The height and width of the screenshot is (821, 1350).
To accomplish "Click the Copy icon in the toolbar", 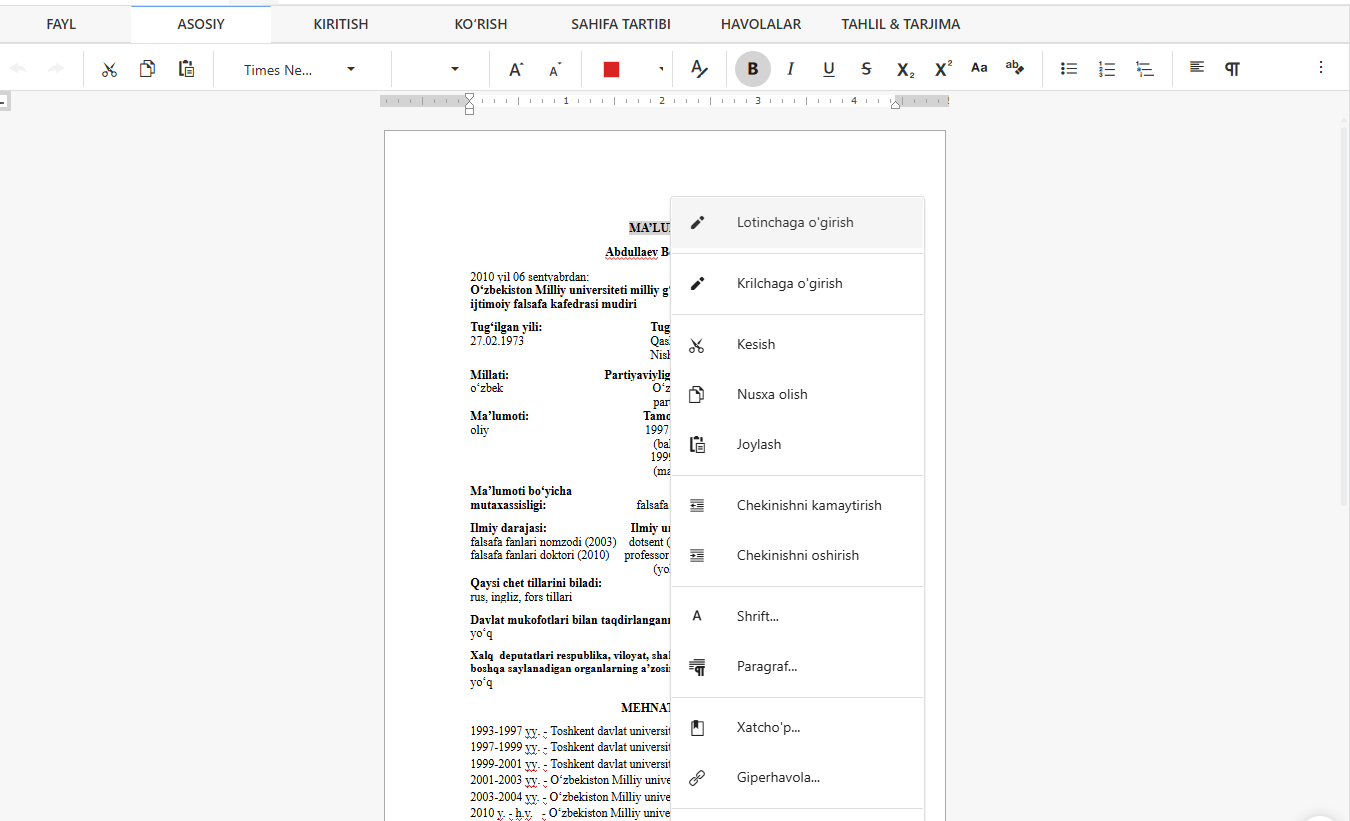I will (147, 69).
